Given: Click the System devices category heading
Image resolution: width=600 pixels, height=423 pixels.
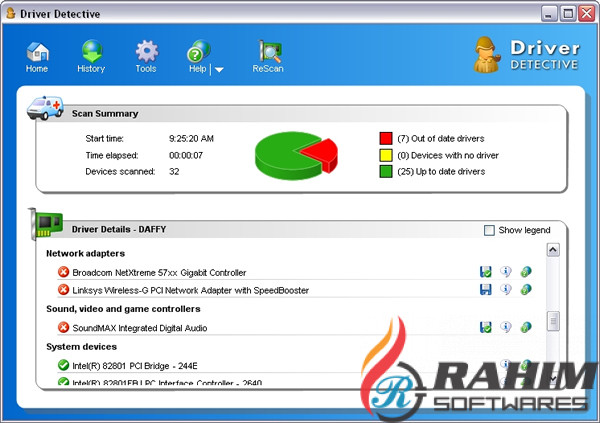Looking at the screenshot, I should click(x=82, y=347).
